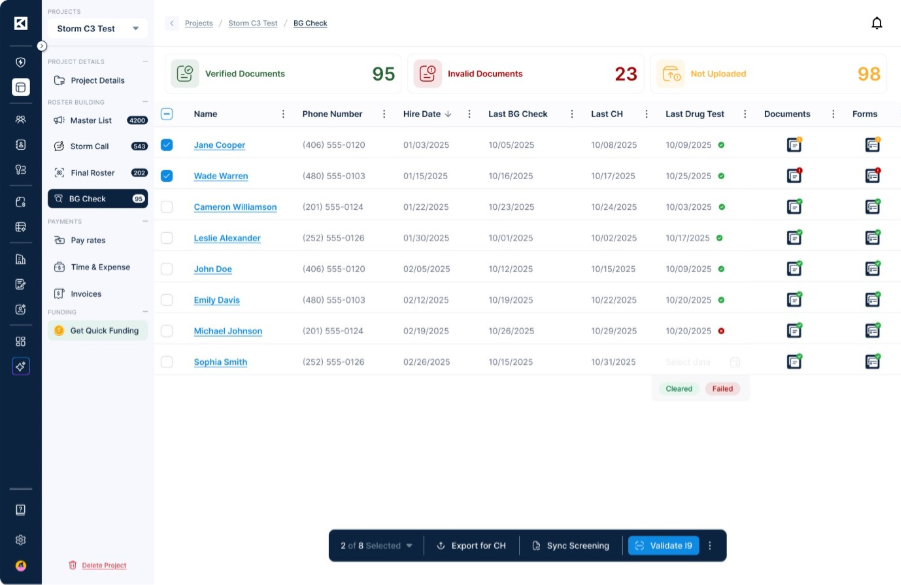Click the Validate I9 button

(665, 546)
